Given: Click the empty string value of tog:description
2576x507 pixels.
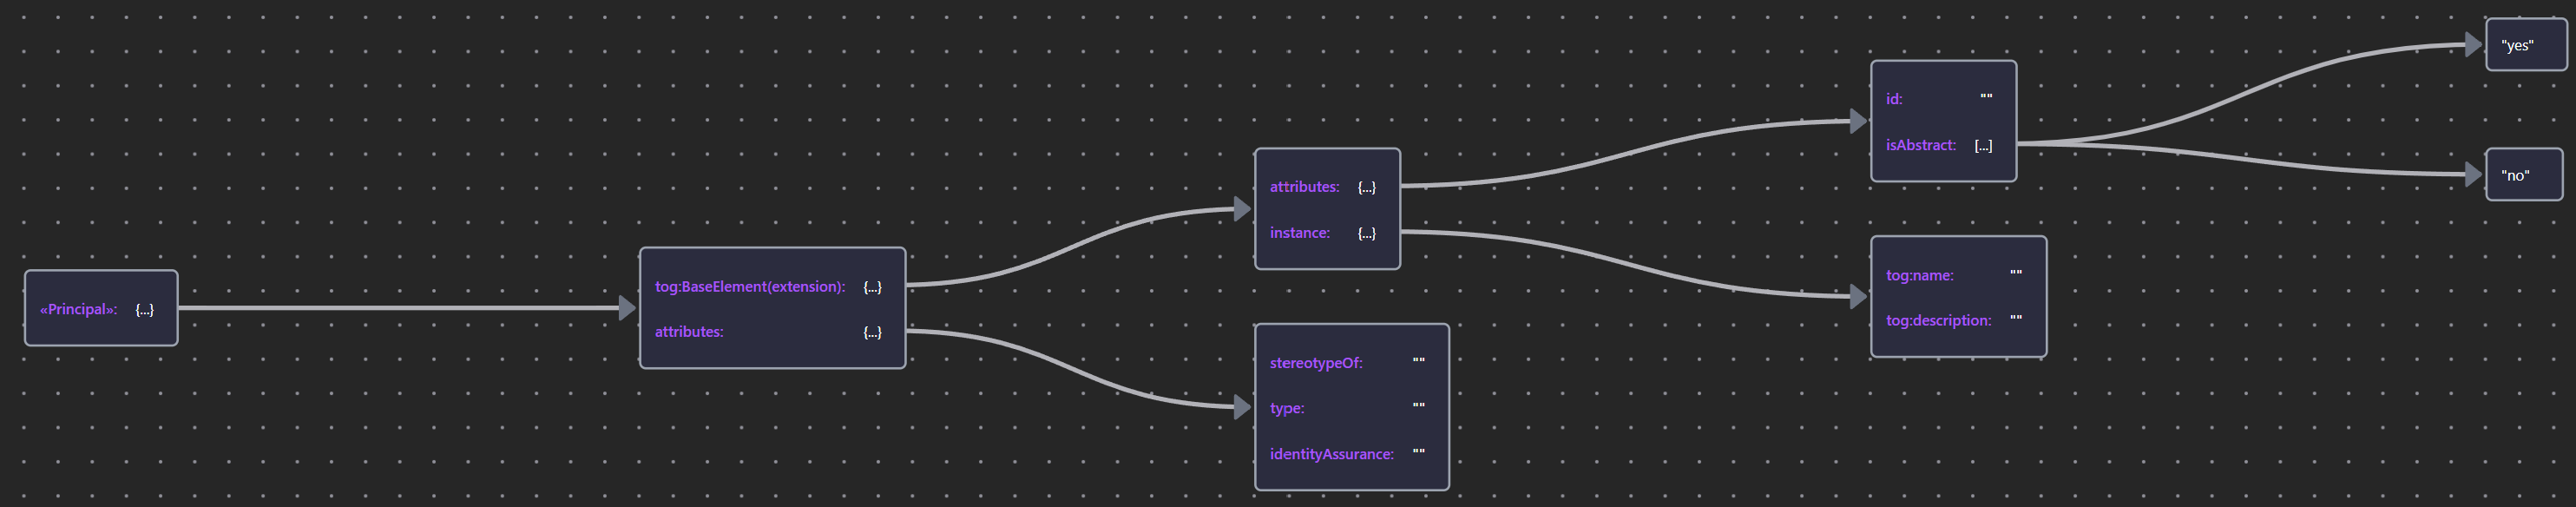Looking at the screenshot, I should [2016, 319].
